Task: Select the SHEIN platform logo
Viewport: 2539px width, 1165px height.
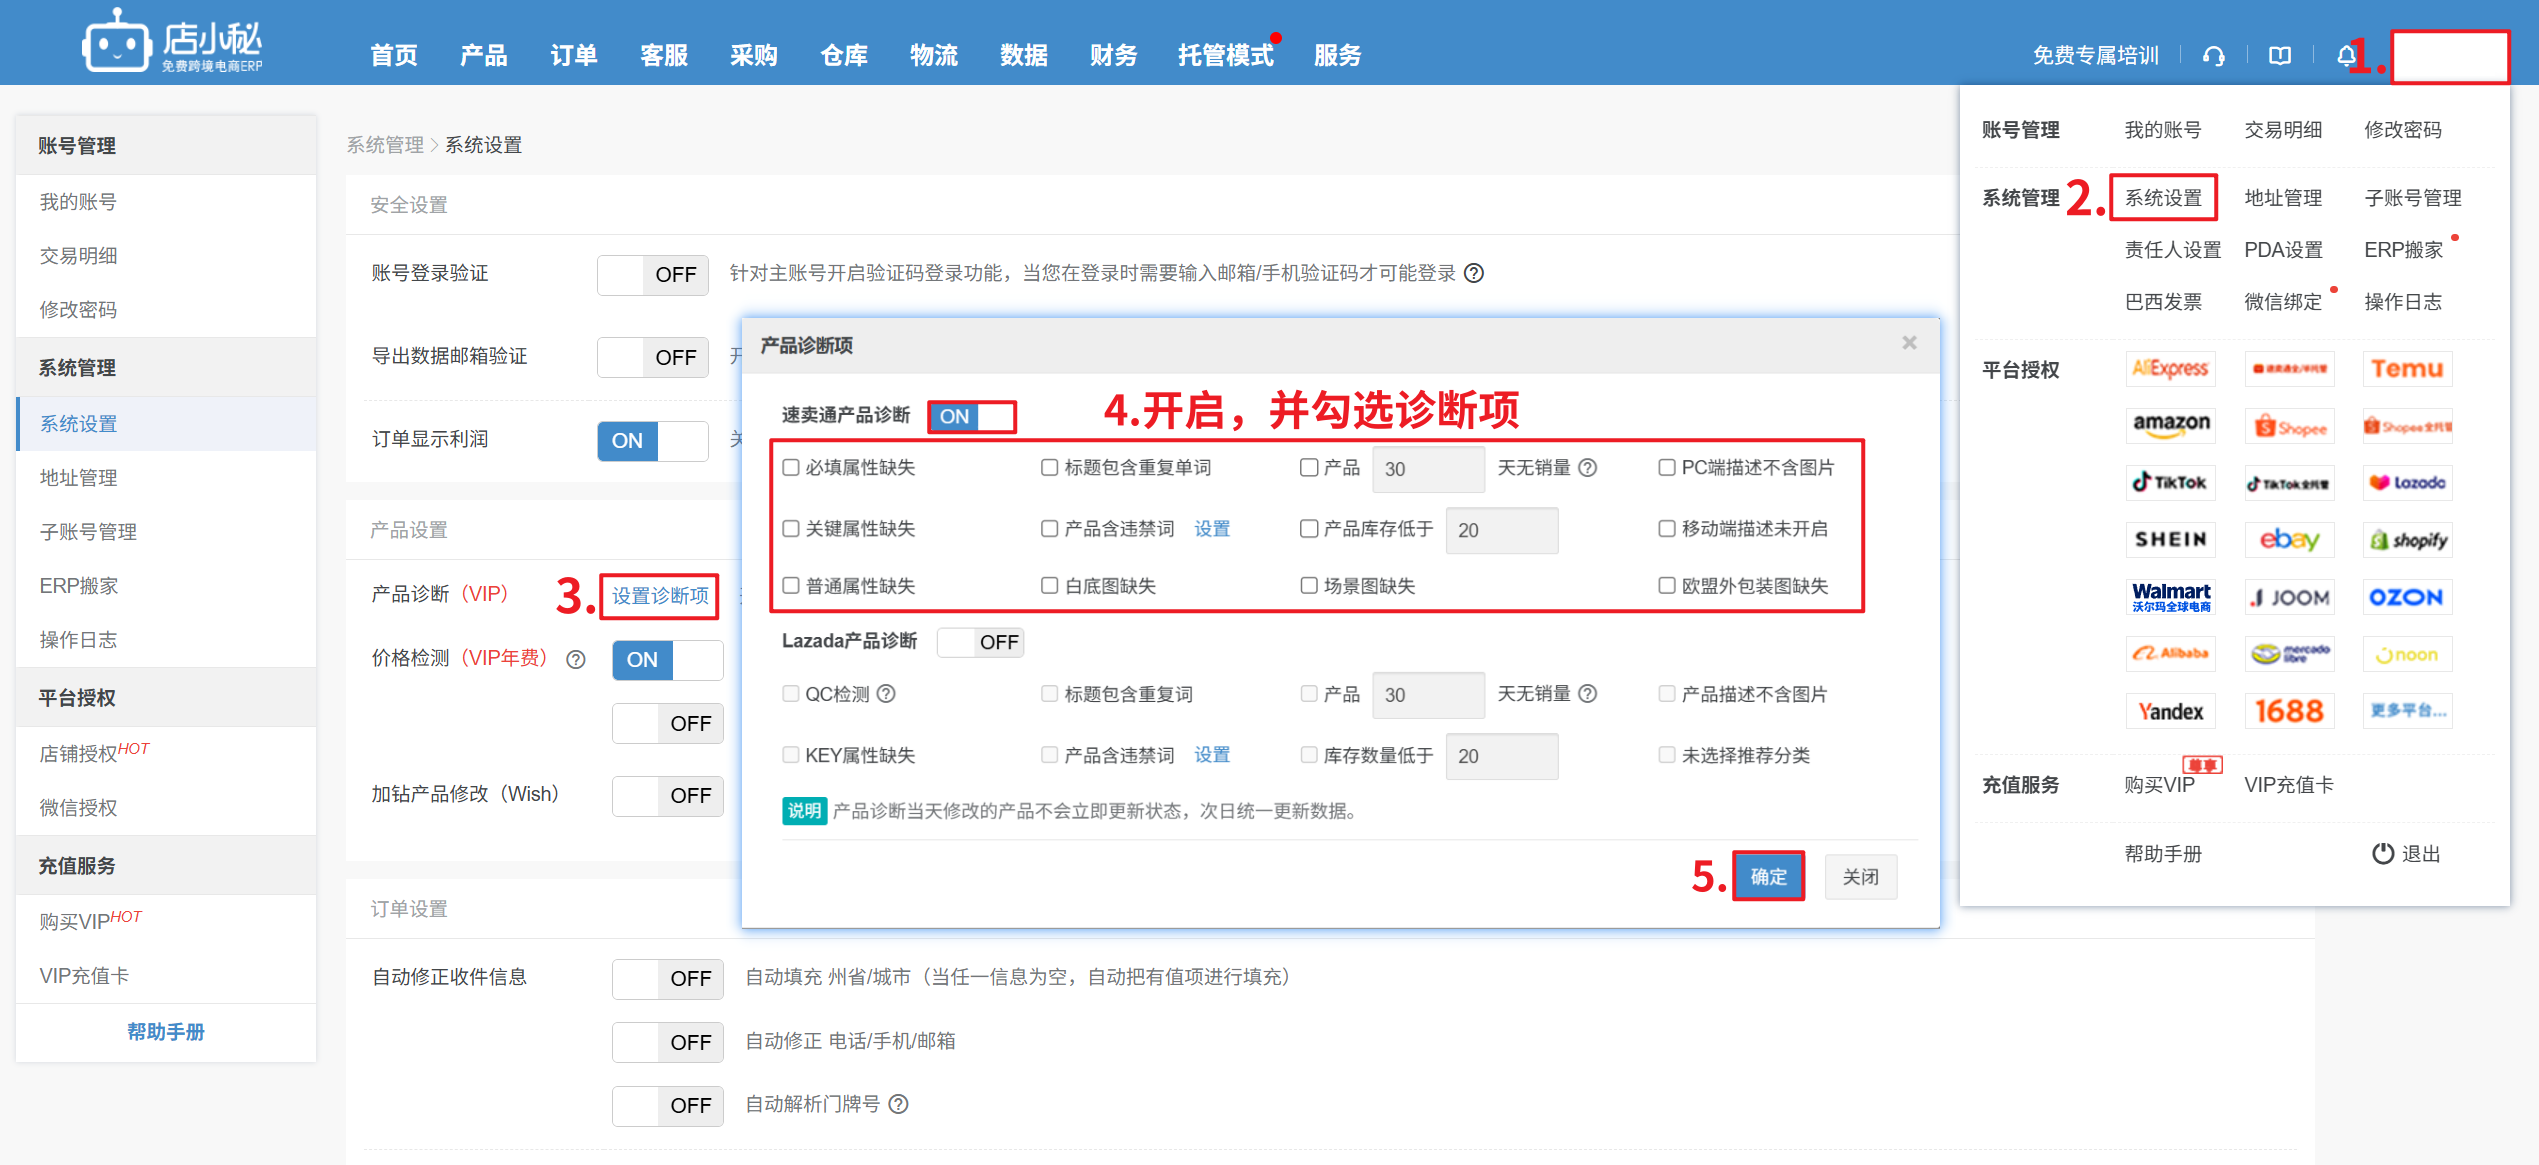Action: click(2171, 540)
